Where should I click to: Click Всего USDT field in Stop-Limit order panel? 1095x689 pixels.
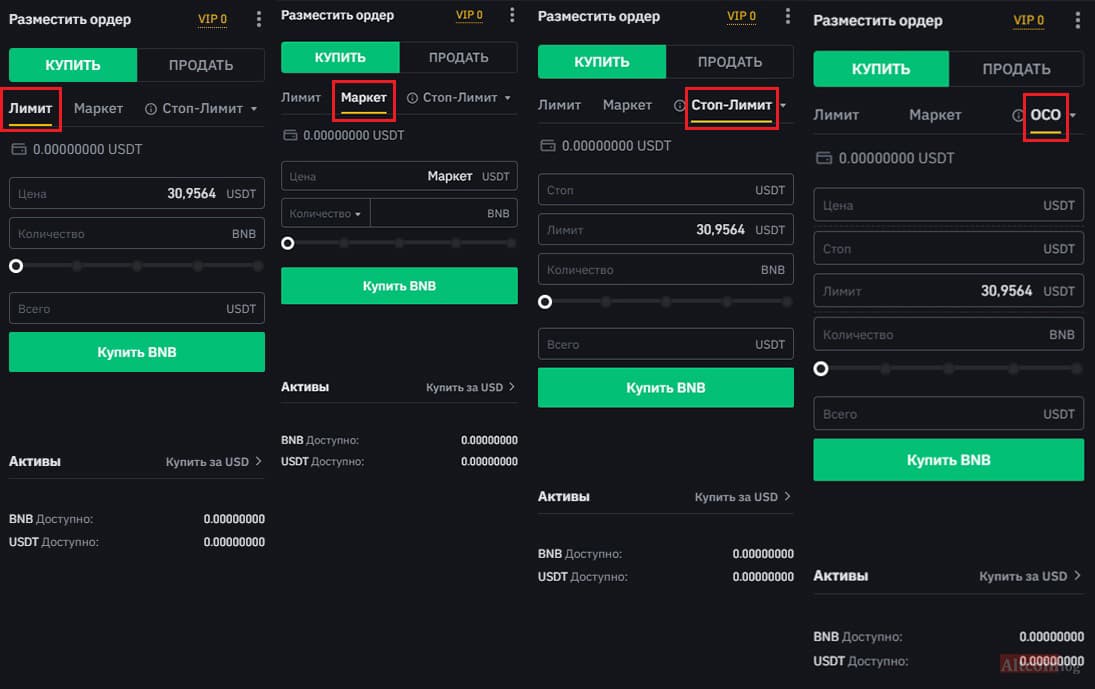(x=666, y=344)
